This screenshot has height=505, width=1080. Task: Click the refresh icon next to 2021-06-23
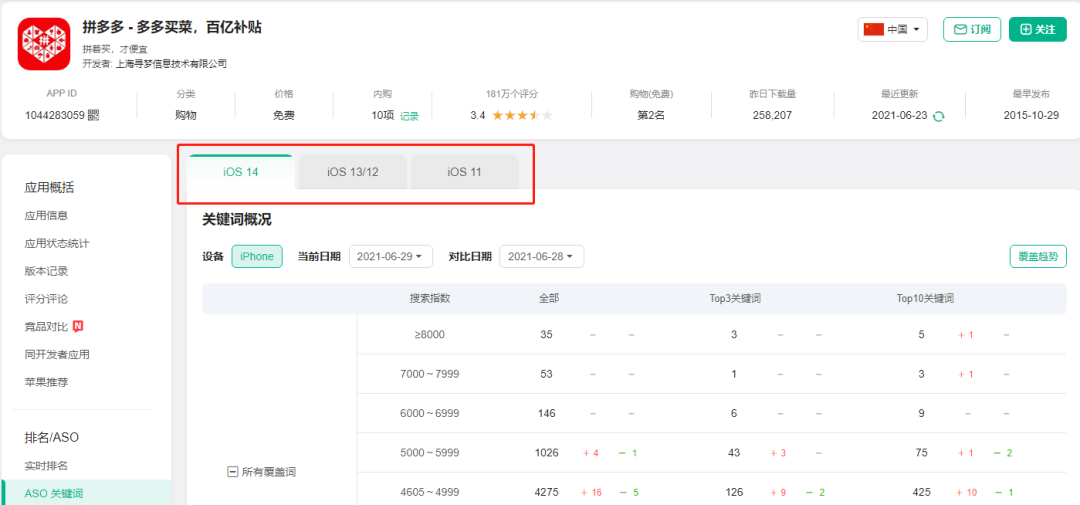click(x=938, y=116)
